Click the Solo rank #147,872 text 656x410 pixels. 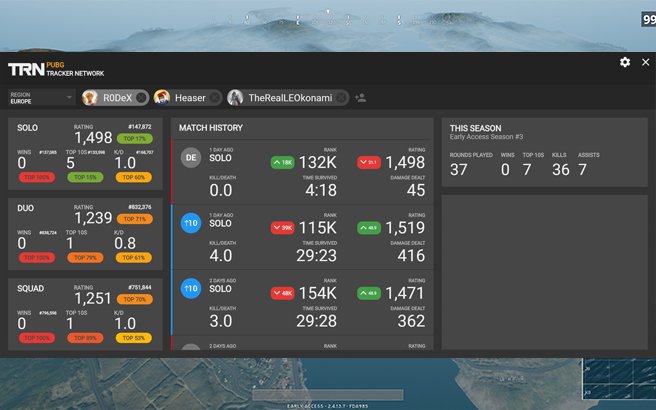click(x=140, y=127)
